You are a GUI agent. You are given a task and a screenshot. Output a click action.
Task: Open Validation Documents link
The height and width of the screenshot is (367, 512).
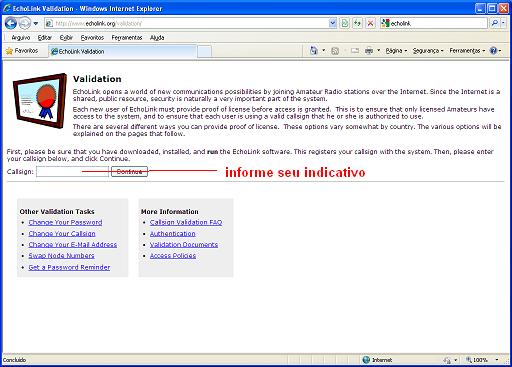(184, 245)
